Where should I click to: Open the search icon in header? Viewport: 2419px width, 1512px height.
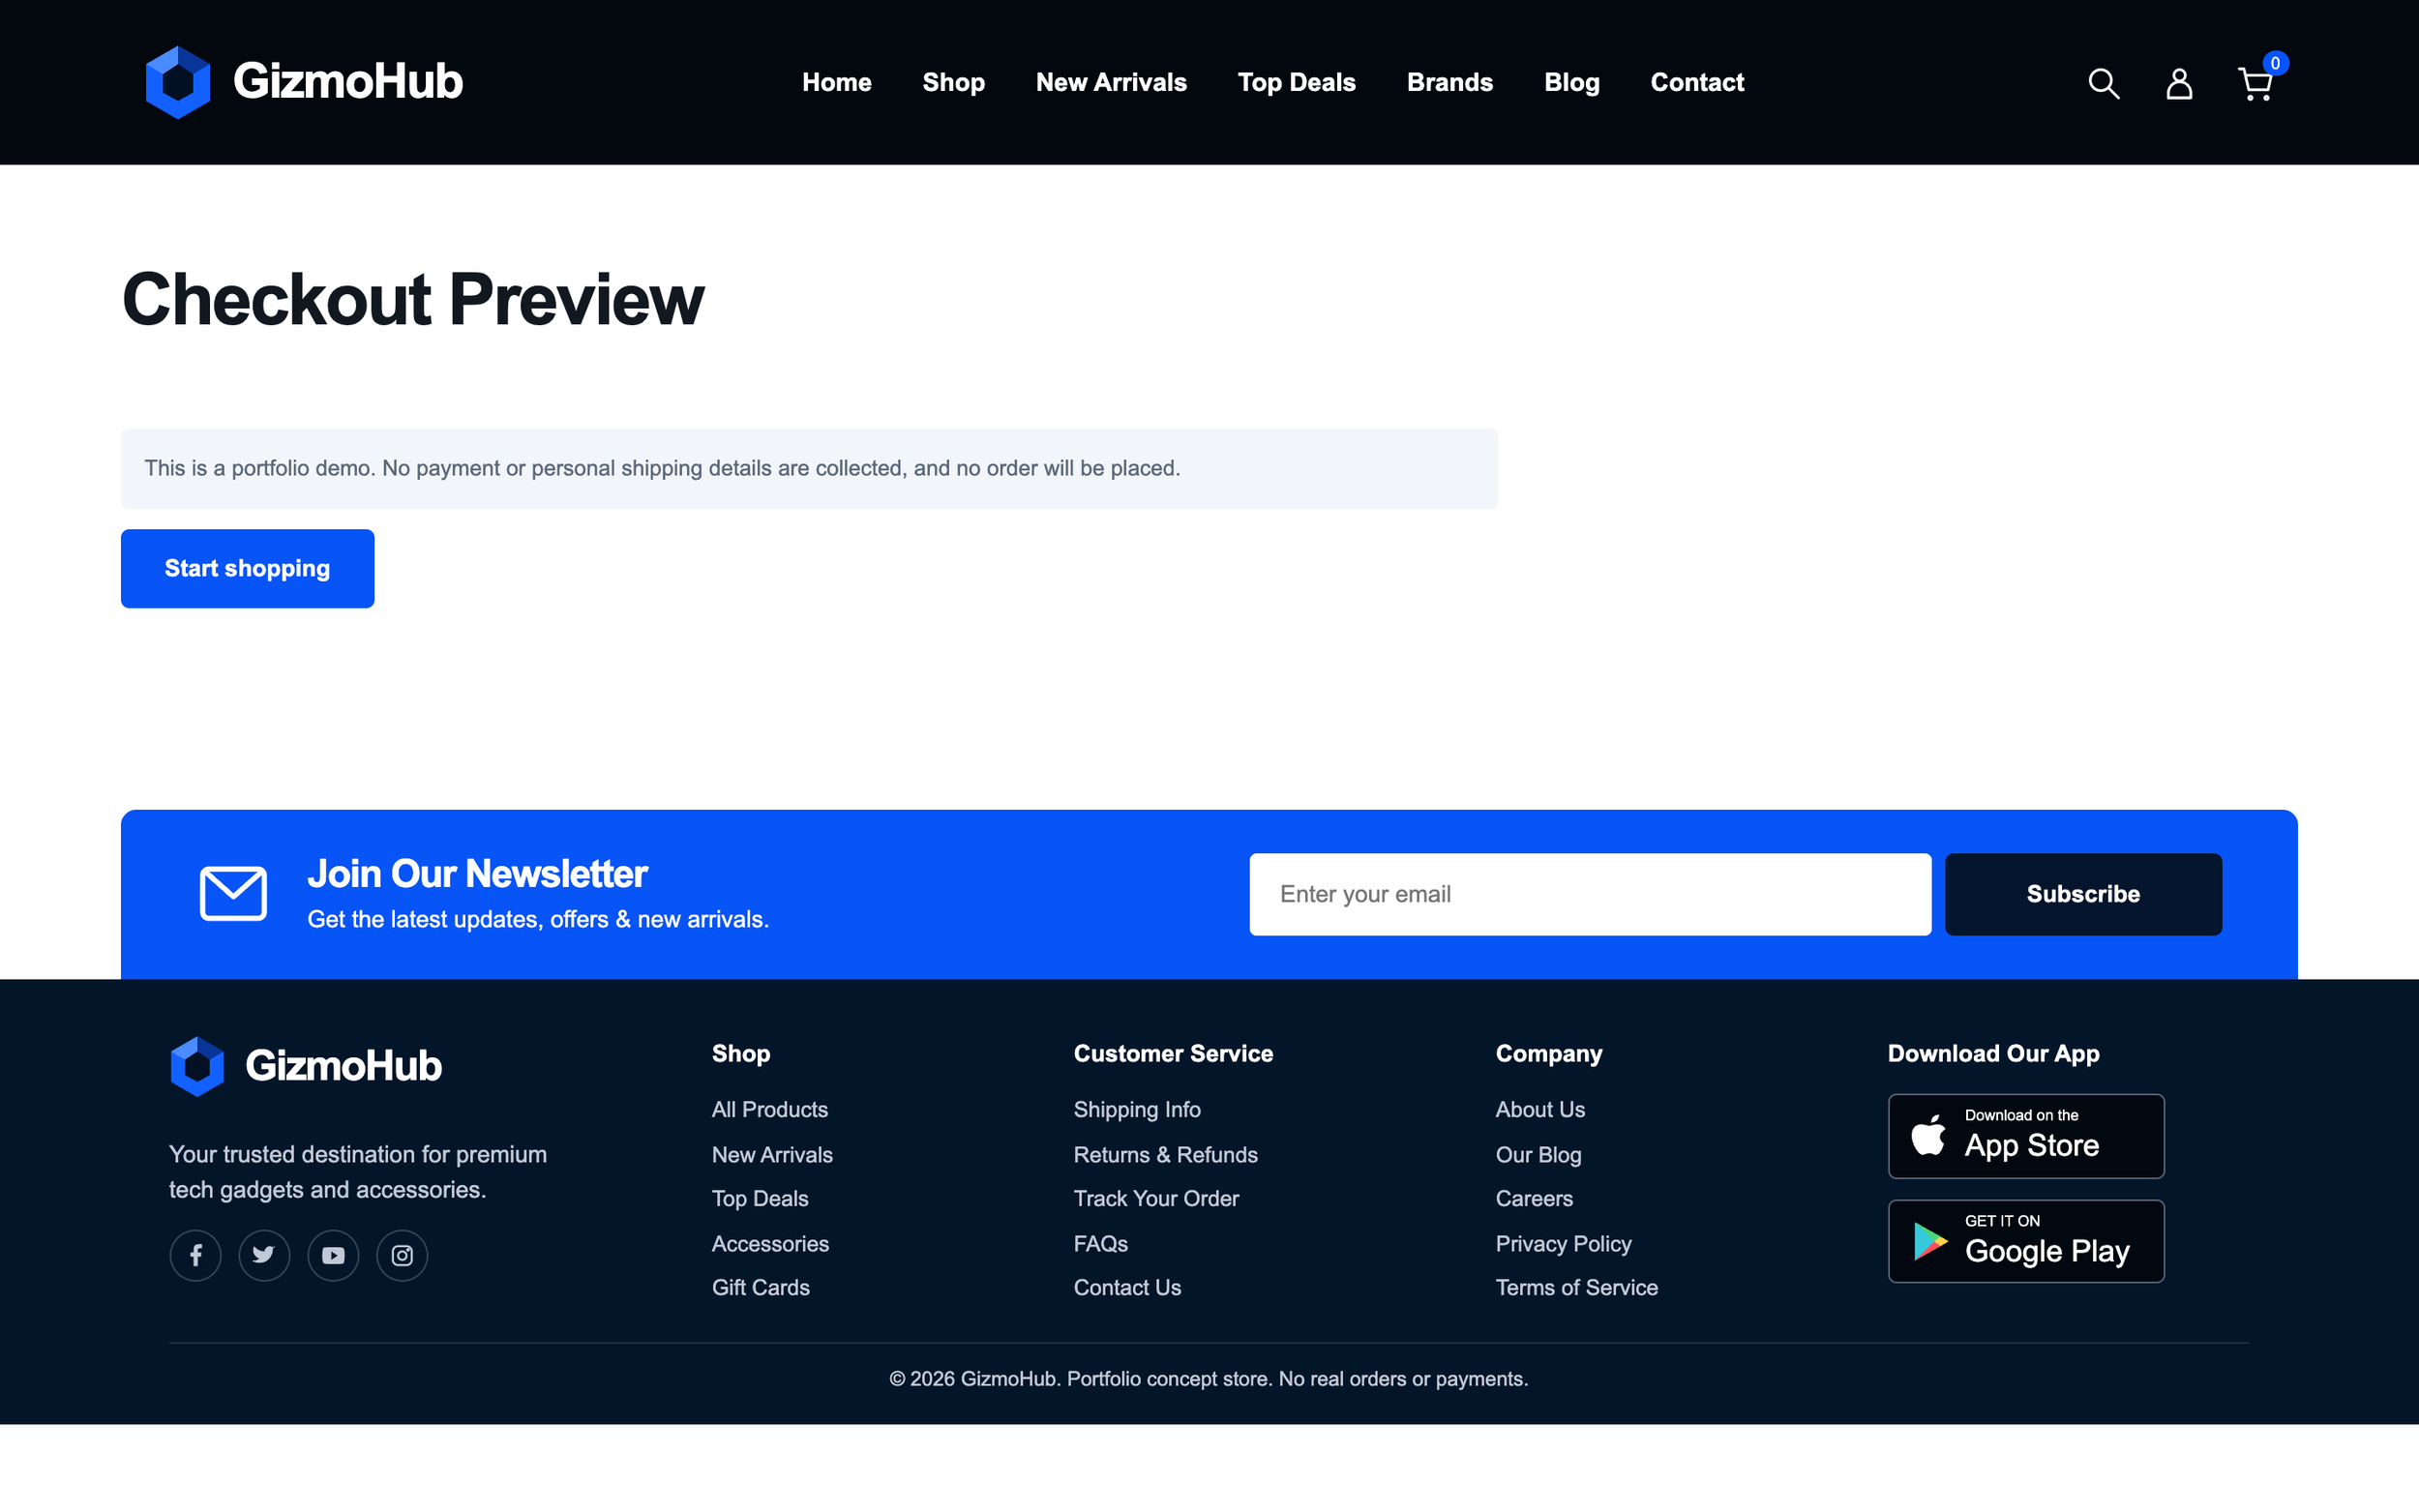tap(2103, 83)
